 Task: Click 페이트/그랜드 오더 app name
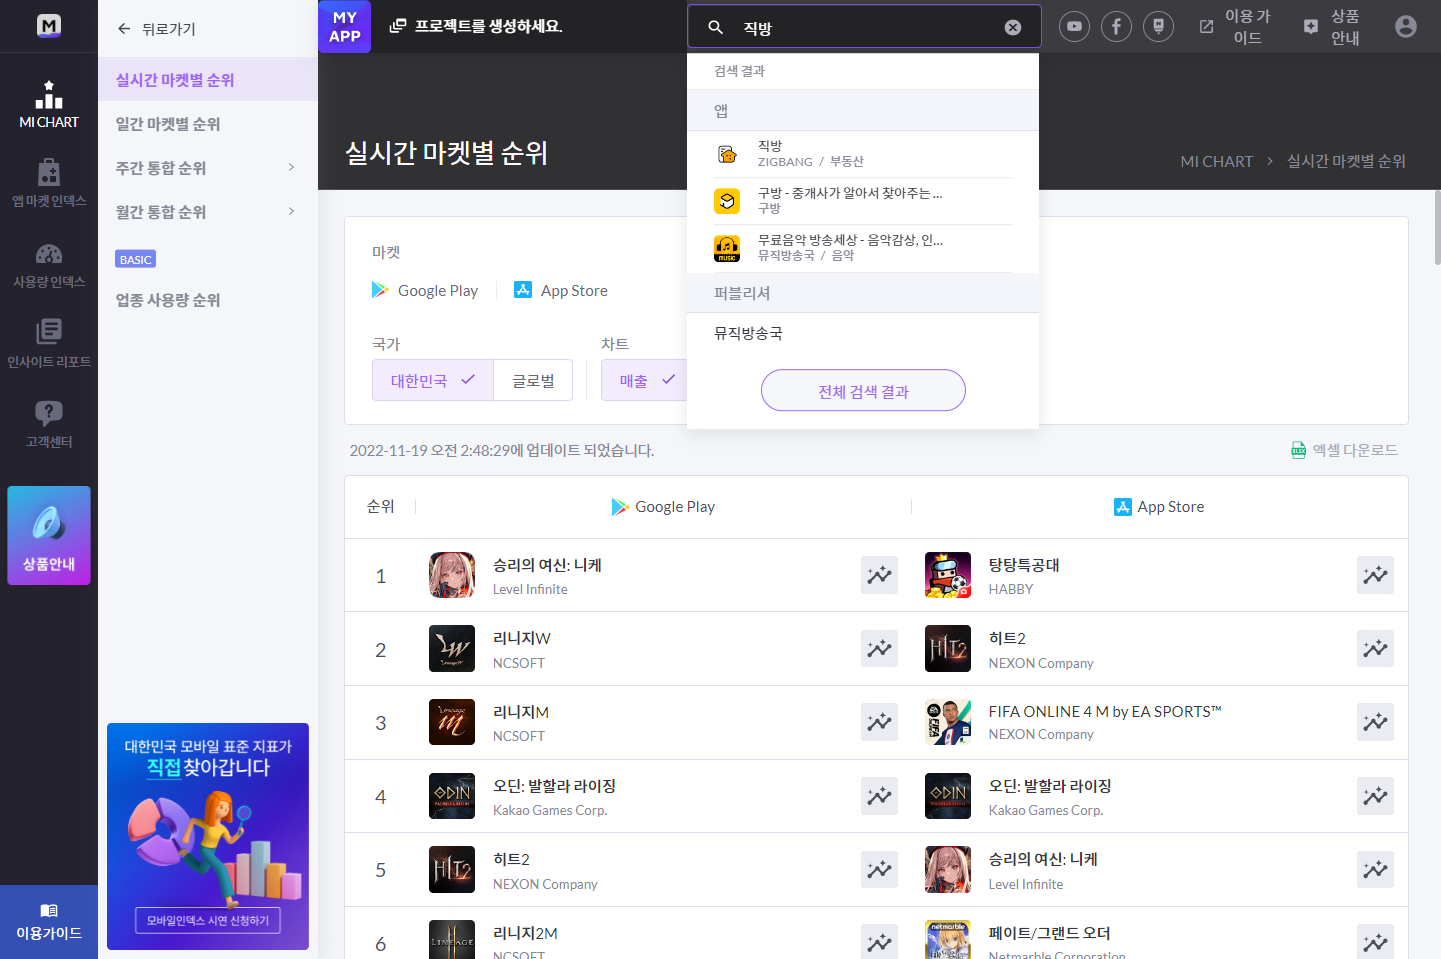[x=1049, y=933]
